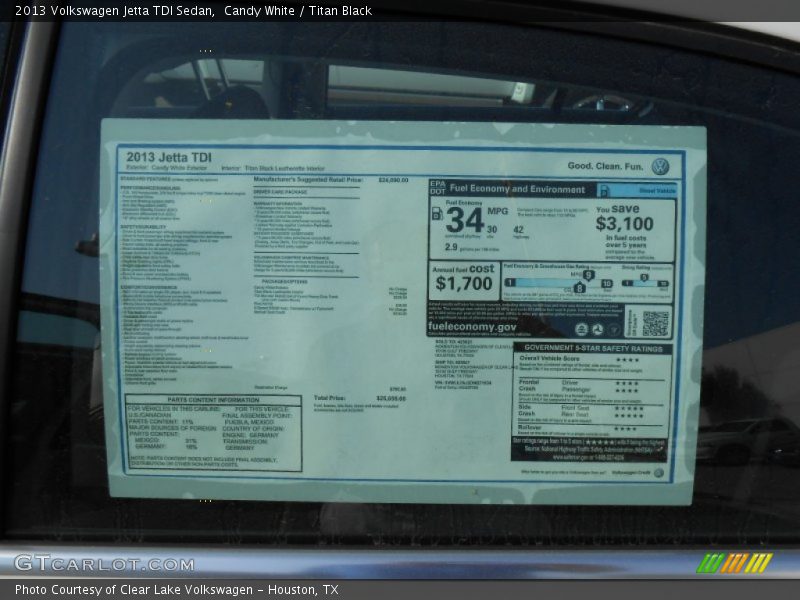Click the "Diesel Vehicle" blue label banner
This screenshot has width=800, height=600.
tap(637, 190)
